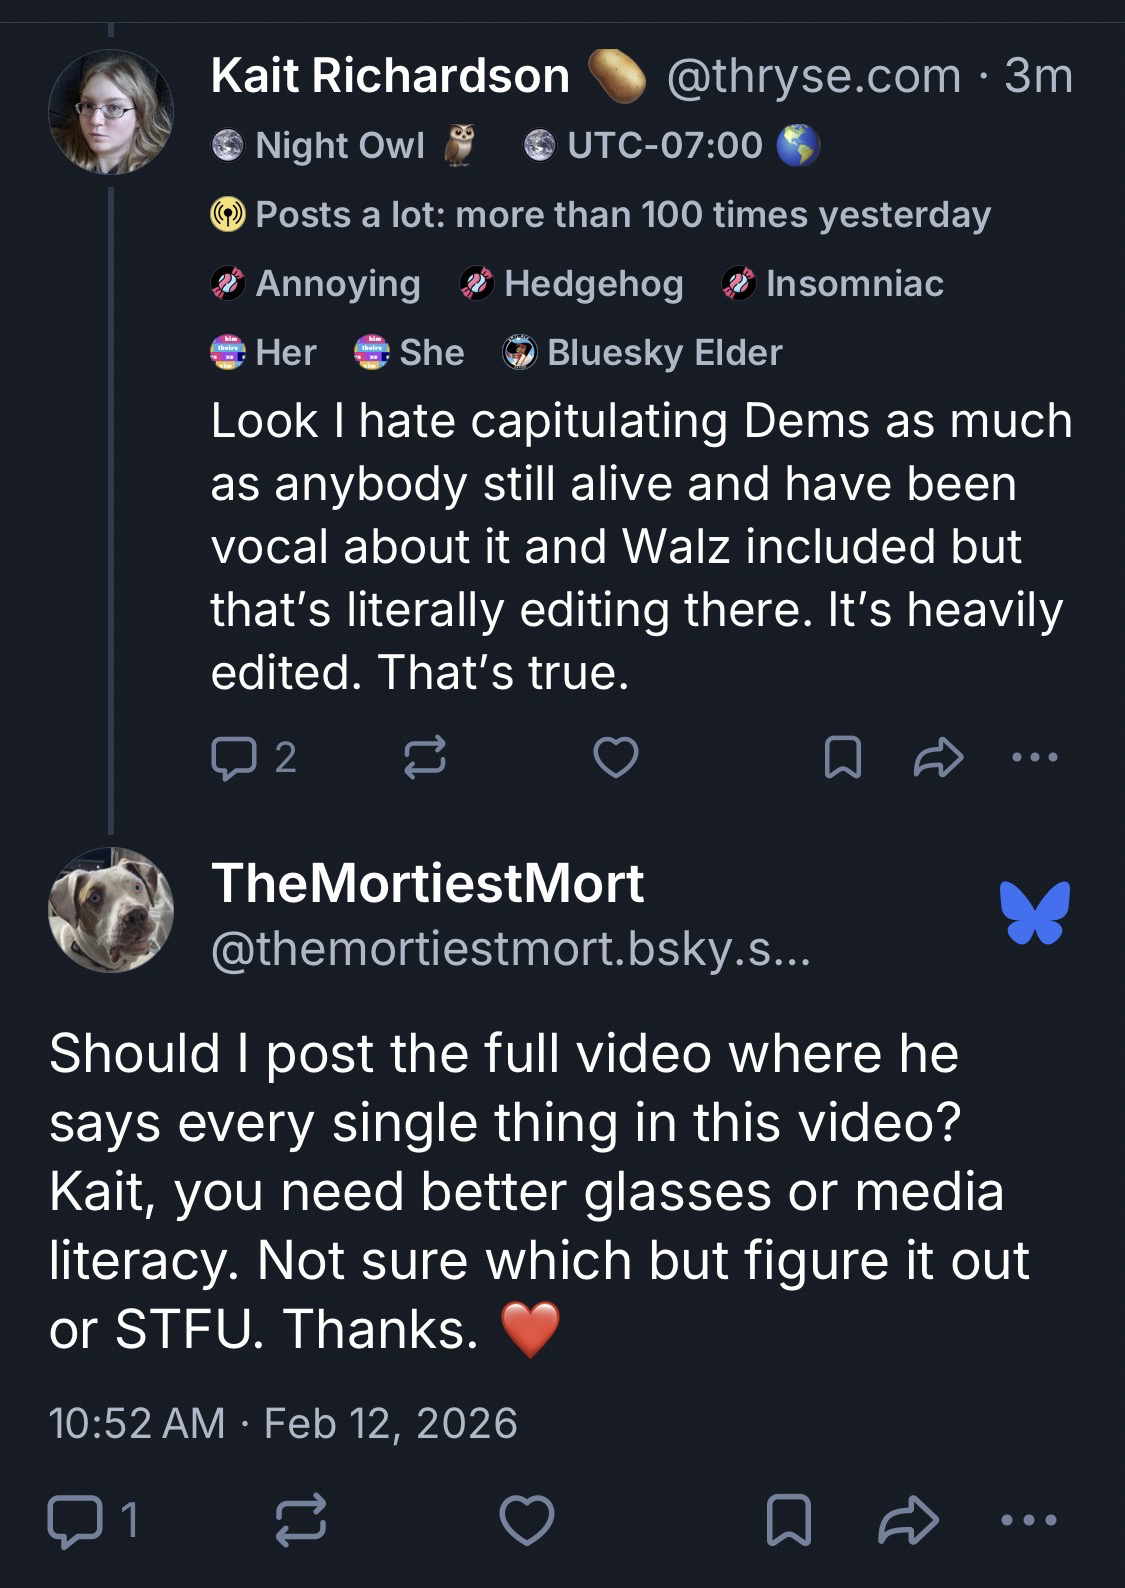Open more options on TheMortiestMort's post
The image size is (1125, 1588).
(x=1028, y=1521)
